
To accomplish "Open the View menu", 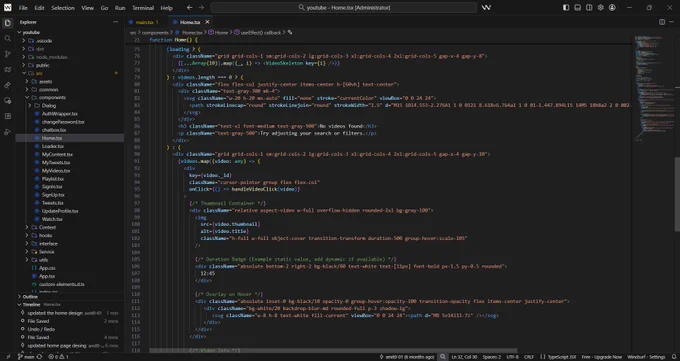I will click(x=87, y=8).
